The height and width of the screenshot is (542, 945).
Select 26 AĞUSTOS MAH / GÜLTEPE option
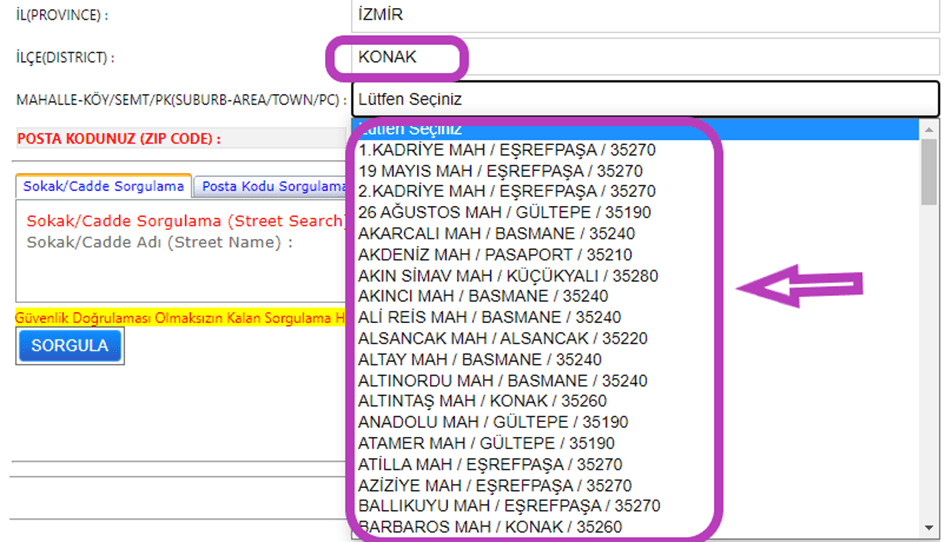(x=504, y=213)
